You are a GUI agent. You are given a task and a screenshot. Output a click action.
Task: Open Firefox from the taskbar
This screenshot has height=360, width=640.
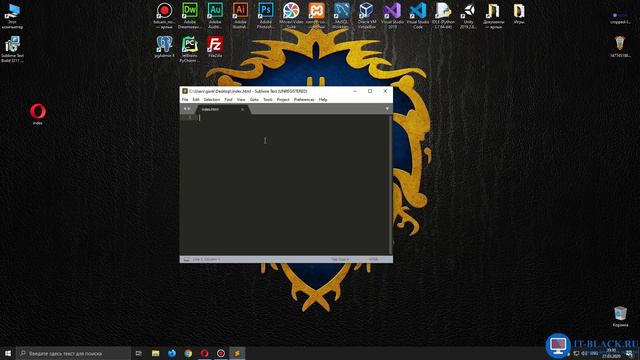(172, 353)
